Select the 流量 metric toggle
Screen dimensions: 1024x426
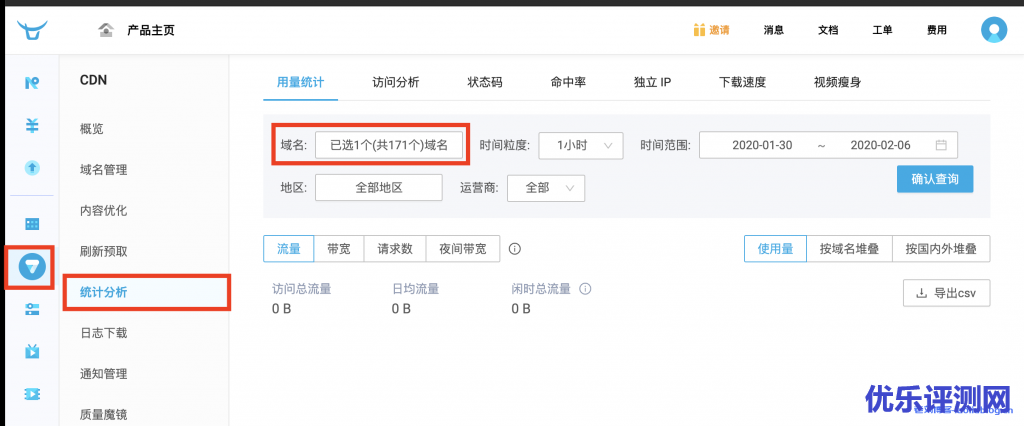289,249
